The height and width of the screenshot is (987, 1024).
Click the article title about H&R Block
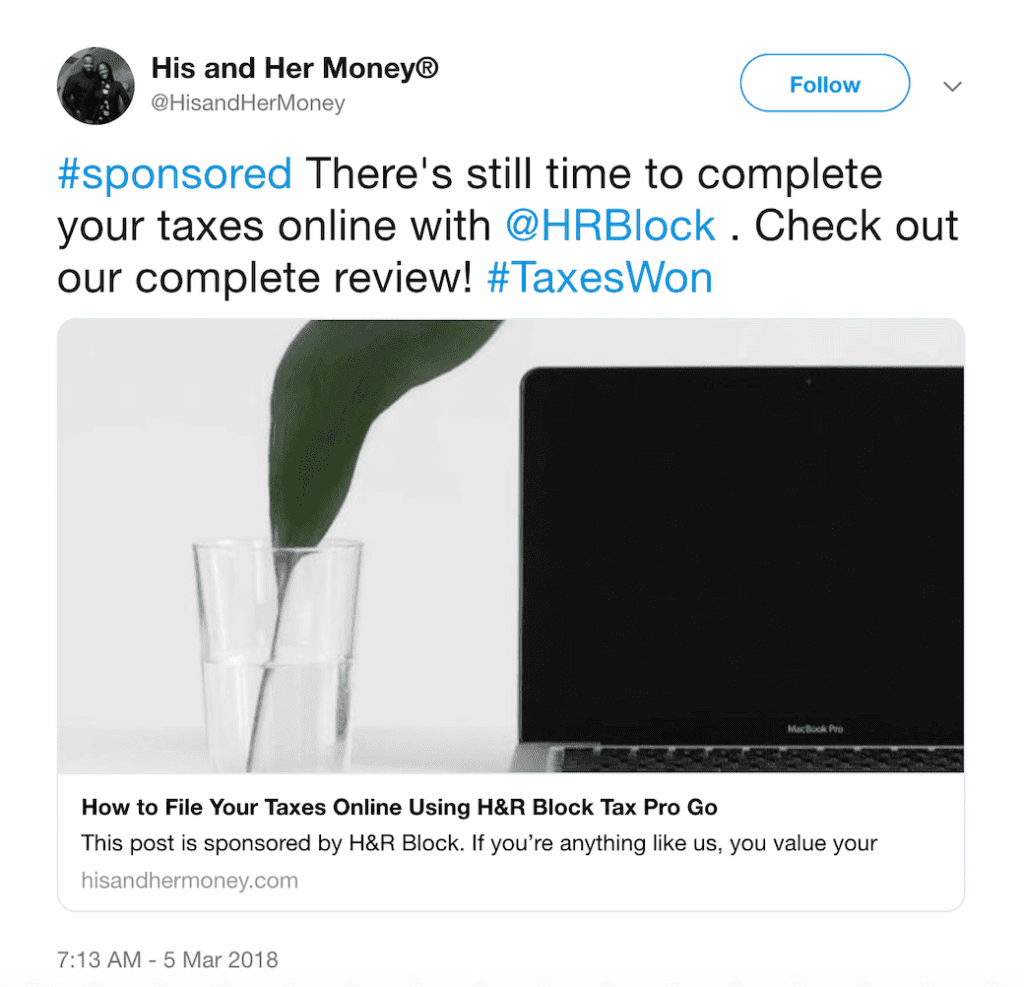pyautogui.click(x=399, y=806)
